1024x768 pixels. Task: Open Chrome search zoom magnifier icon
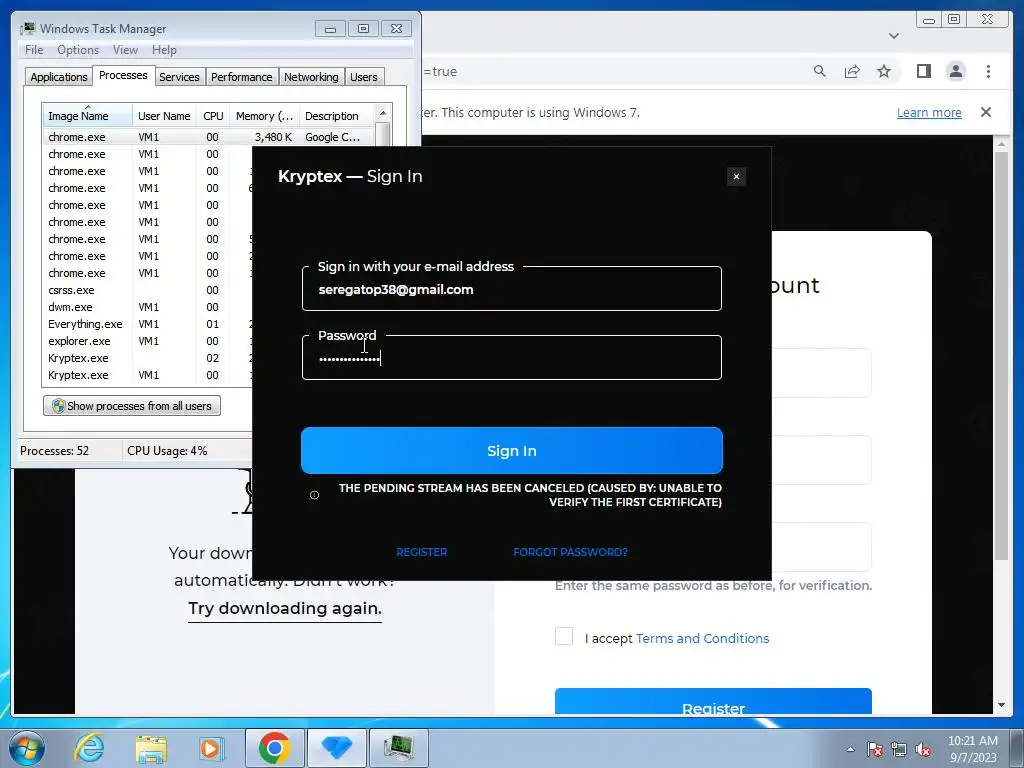coord(820,71)
